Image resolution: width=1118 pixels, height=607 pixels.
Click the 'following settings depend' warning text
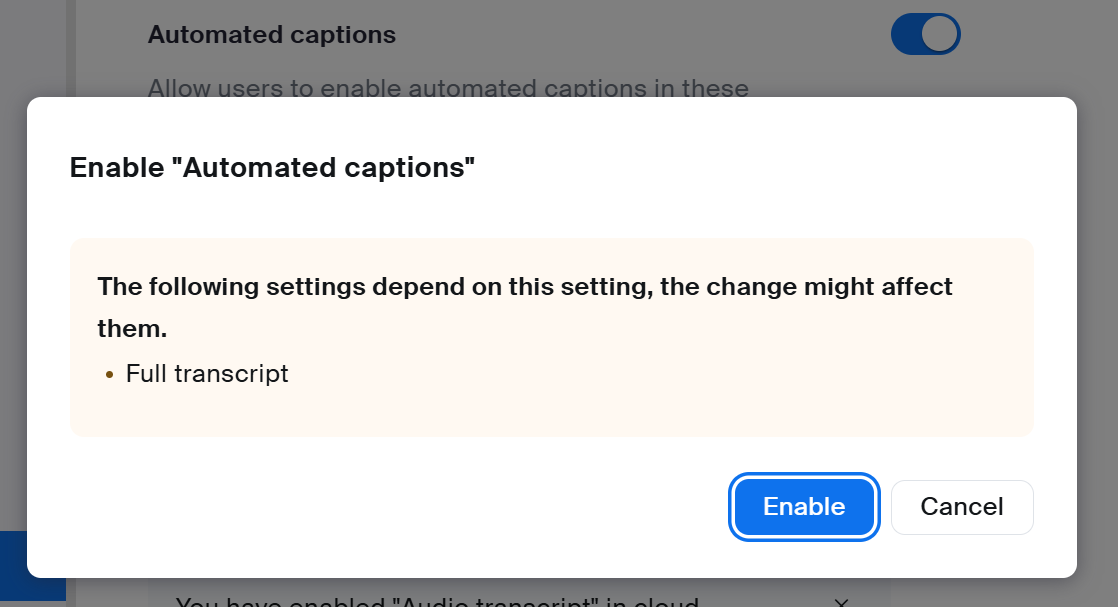click(525, 287)
